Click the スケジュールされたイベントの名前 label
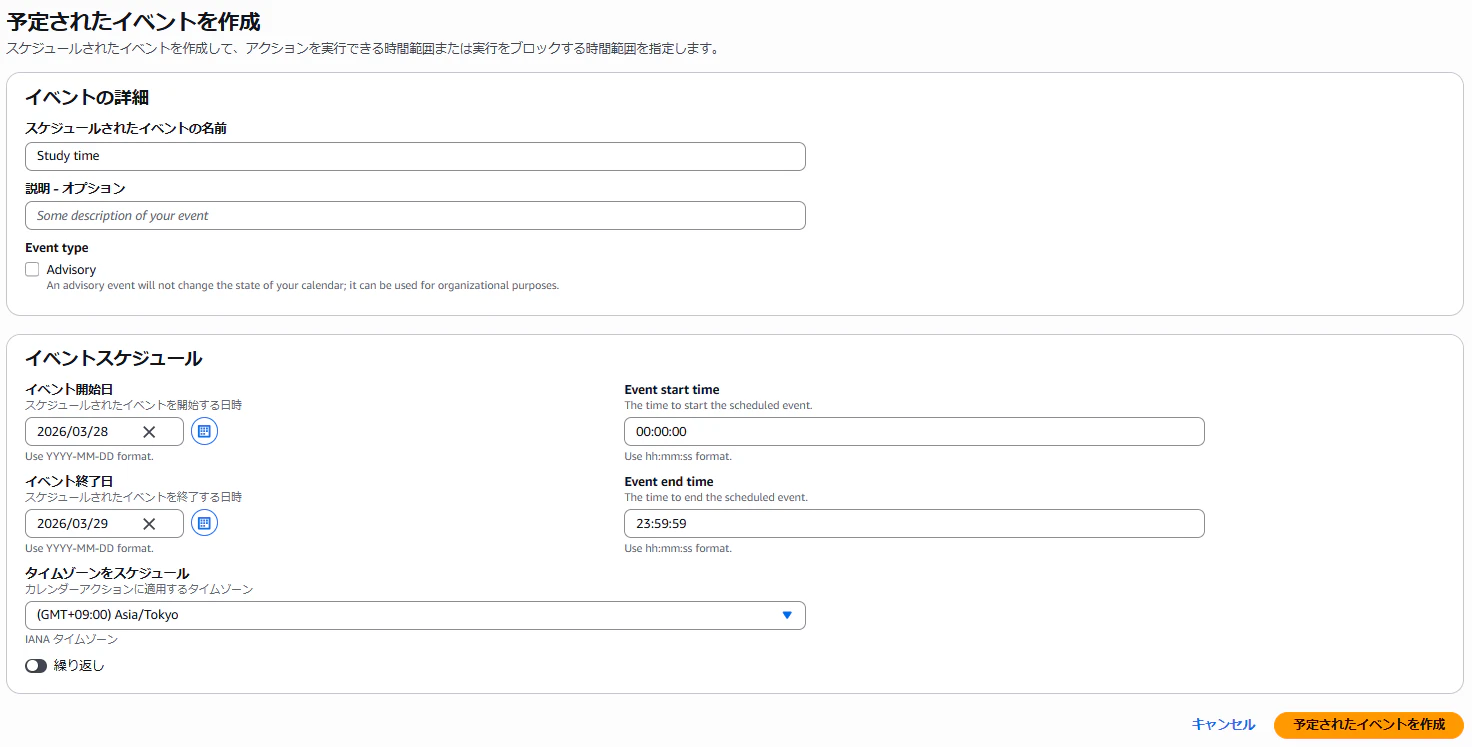This screenshot has width=1472, height=747. point(126,129)
